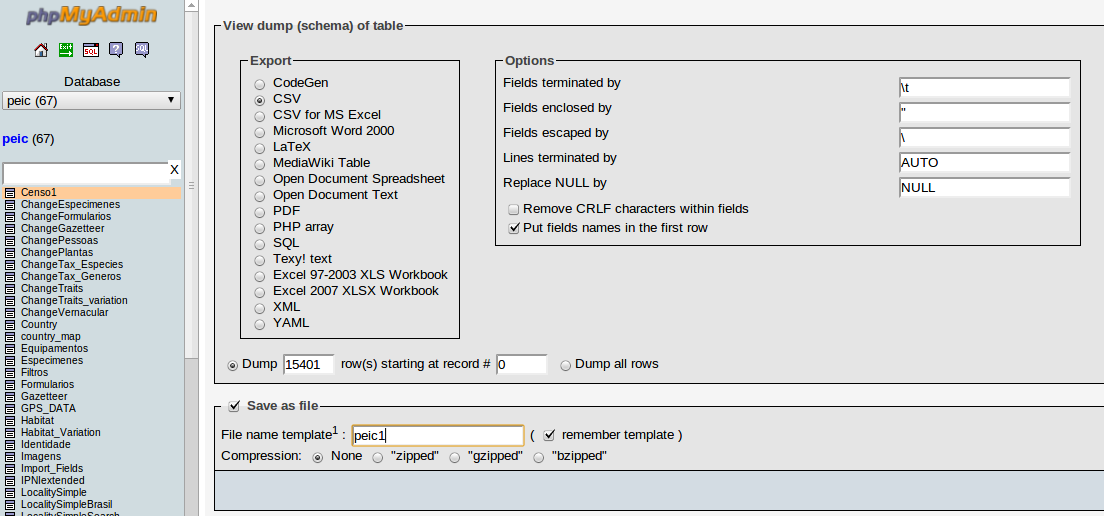The image size is (1104, 516).
Task: Choose the Dump all rows option
Action: tap(566, 365)
